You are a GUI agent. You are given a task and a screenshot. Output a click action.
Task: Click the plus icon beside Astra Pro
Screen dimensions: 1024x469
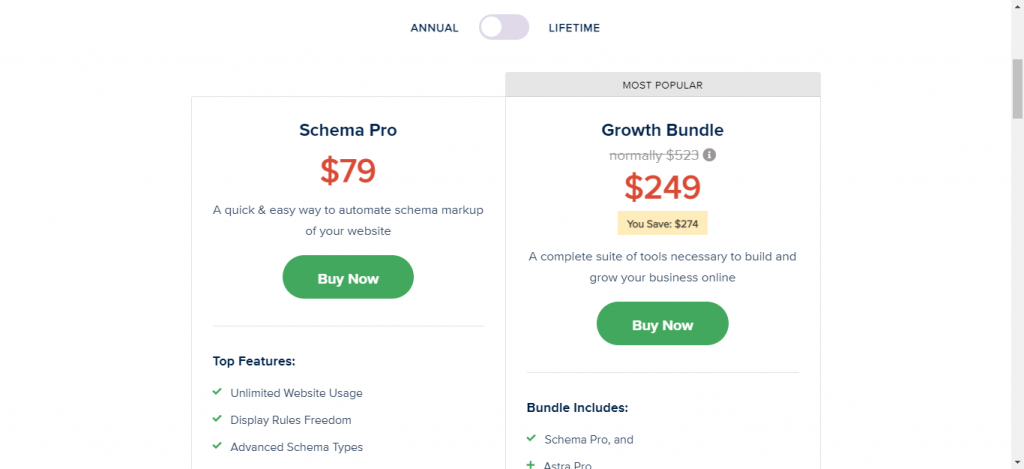pyautogui.click(x=531, y=465)
